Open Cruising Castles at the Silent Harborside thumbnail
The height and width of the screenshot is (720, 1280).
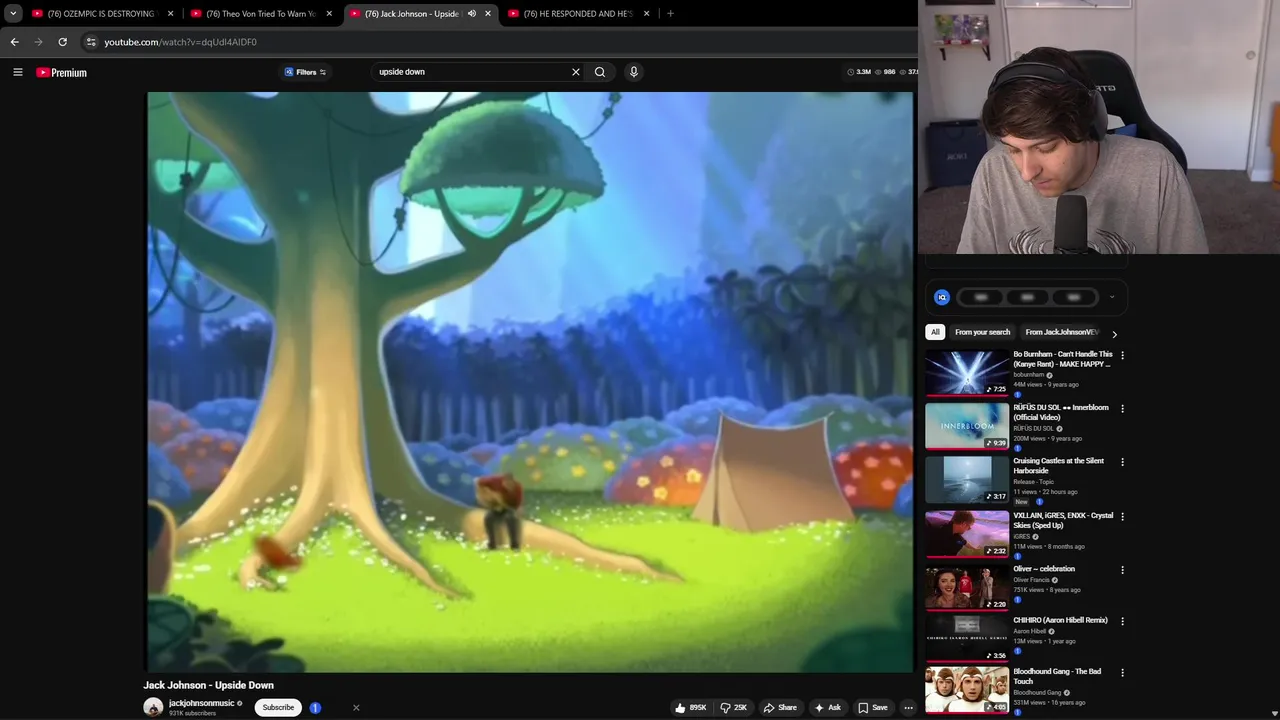pyautogui.click(x=967, y=480)
